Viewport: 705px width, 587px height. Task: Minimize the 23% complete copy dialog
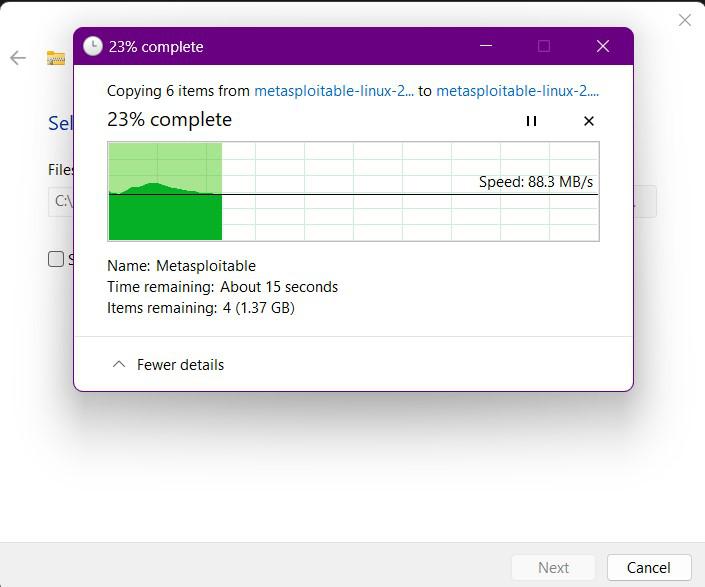coord(486,46)
